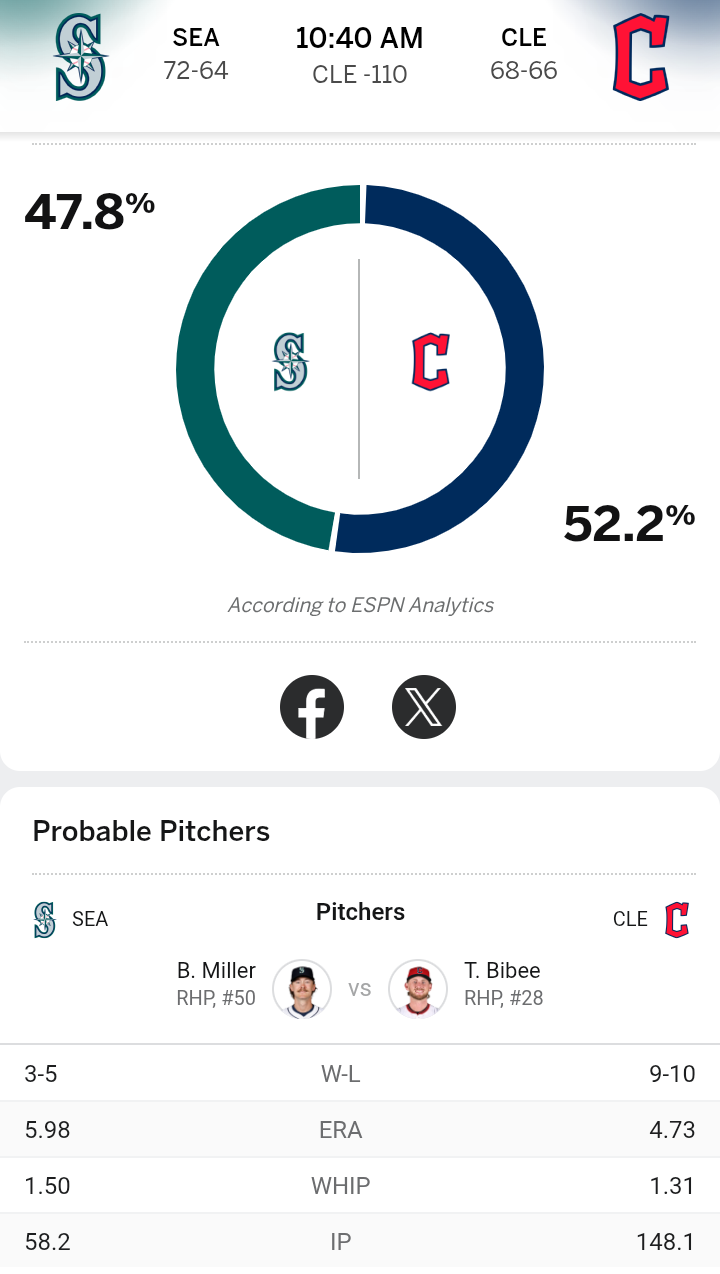Click the CLE -110 betting line
The image size is (720, 1274).
[360, 75]
